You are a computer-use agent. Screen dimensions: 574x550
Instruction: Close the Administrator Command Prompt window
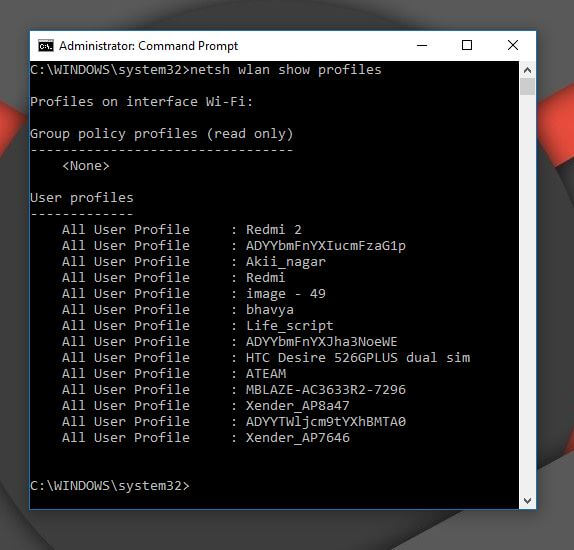[x=513, y=46]
